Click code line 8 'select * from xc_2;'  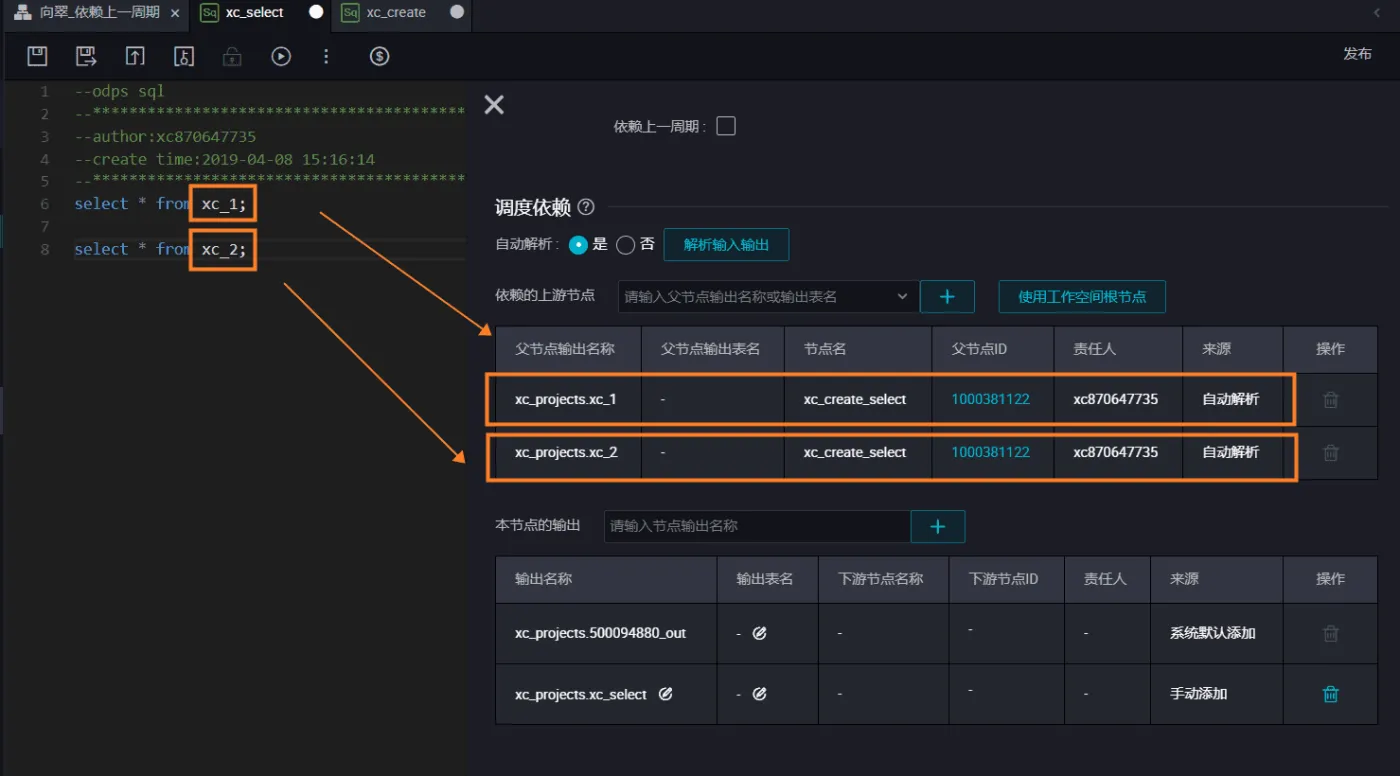click(160, 249)
